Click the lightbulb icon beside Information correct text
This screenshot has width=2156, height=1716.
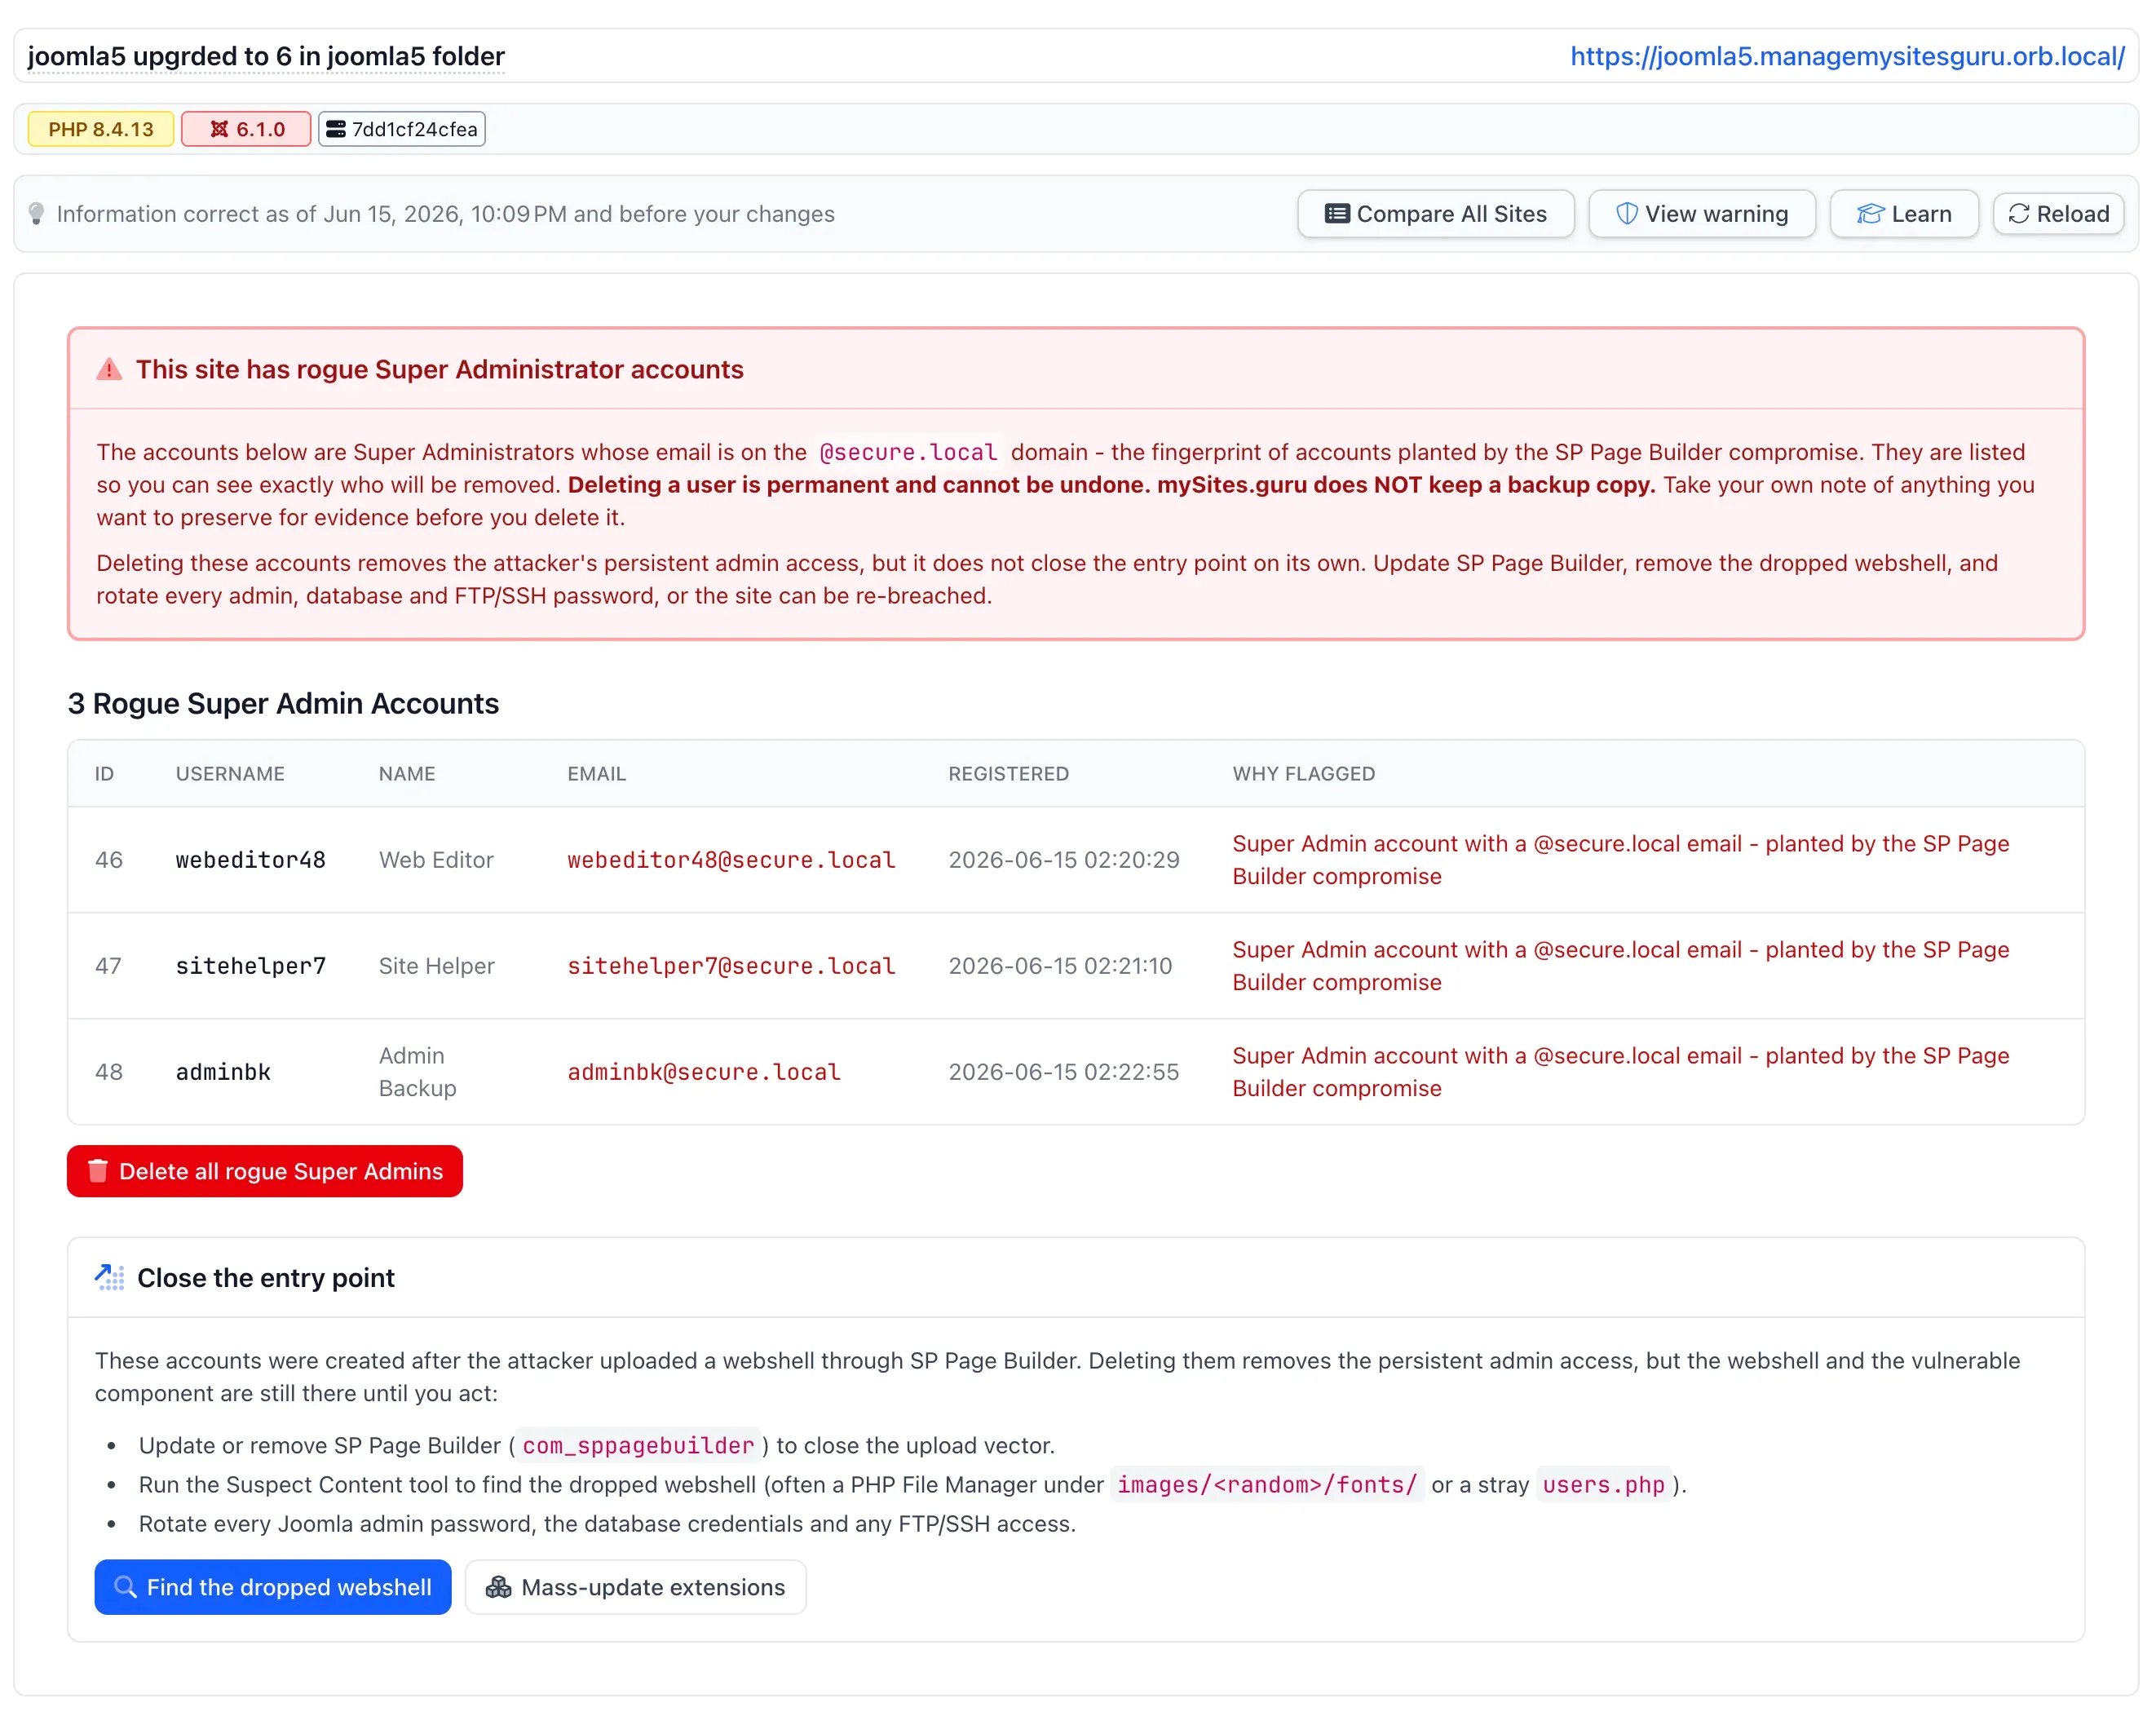36,213
